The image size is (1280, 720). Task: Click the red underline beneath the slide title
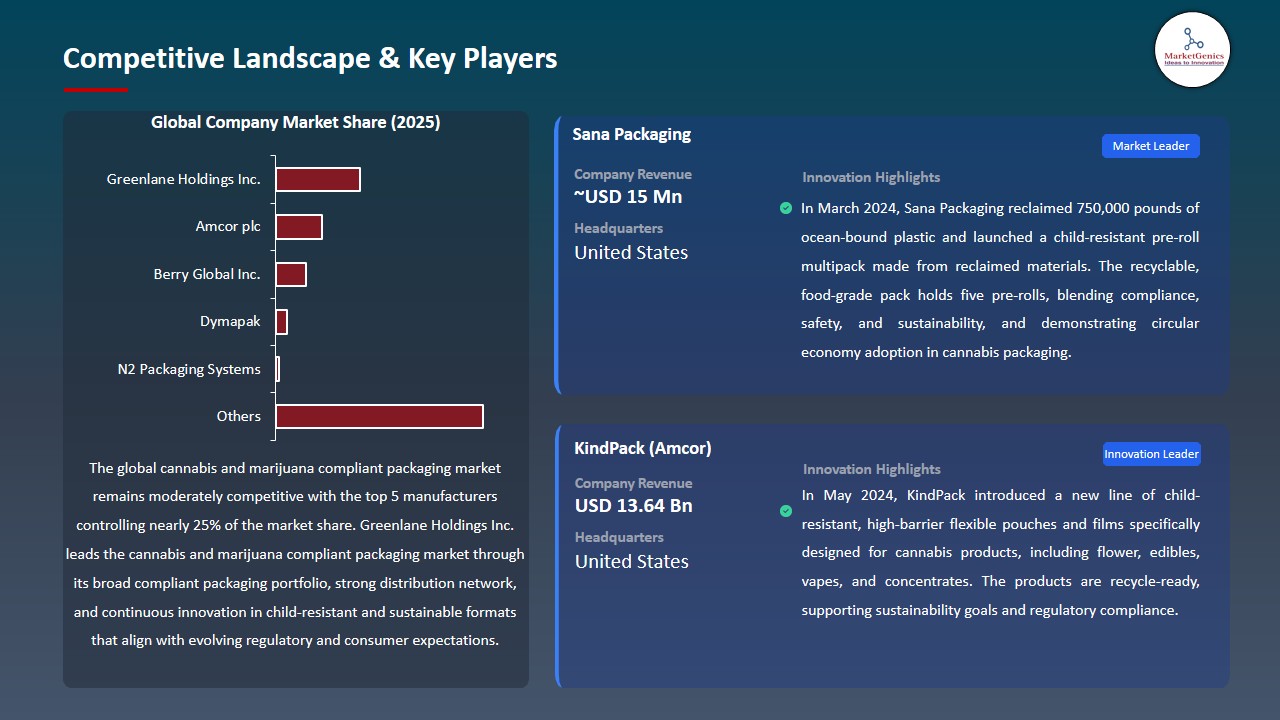(95, 88)
